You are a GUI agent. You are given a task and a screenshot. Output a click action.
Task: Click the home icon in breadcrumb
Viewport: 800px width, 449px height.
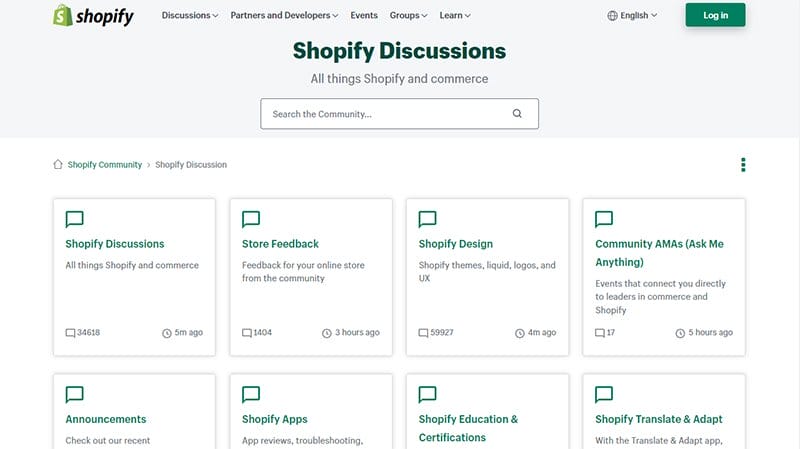(58, 164)
